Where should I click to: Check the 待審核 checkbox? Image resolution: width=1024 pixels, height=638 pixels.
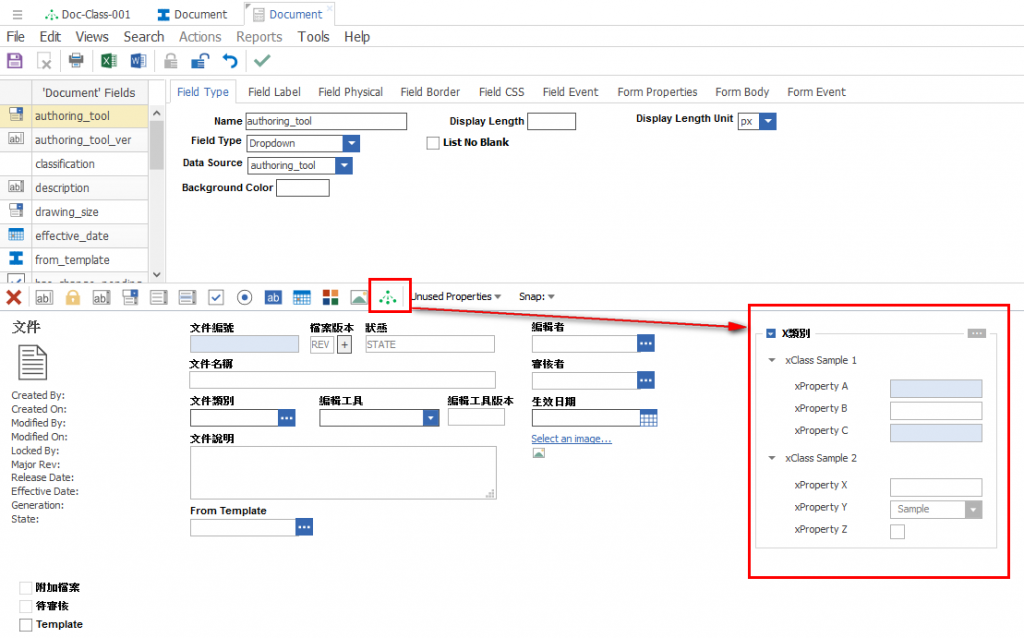(x=25, y=606)
